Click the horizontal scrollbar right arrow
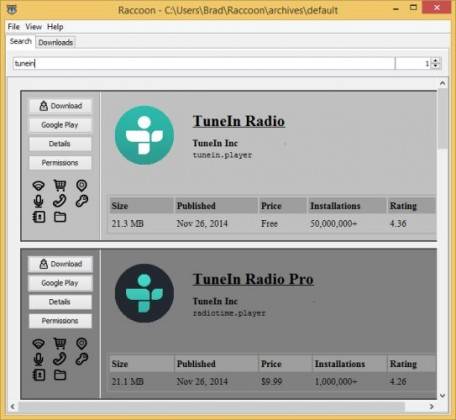 coord(432,406)
